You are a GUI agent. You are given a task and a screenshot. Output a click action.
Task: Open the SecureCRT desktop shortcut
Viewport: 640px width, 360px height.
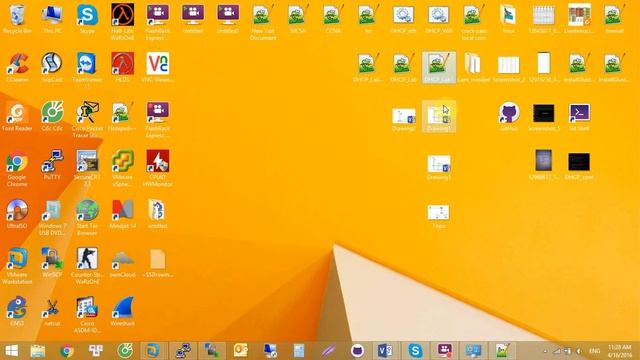point(87,169)
